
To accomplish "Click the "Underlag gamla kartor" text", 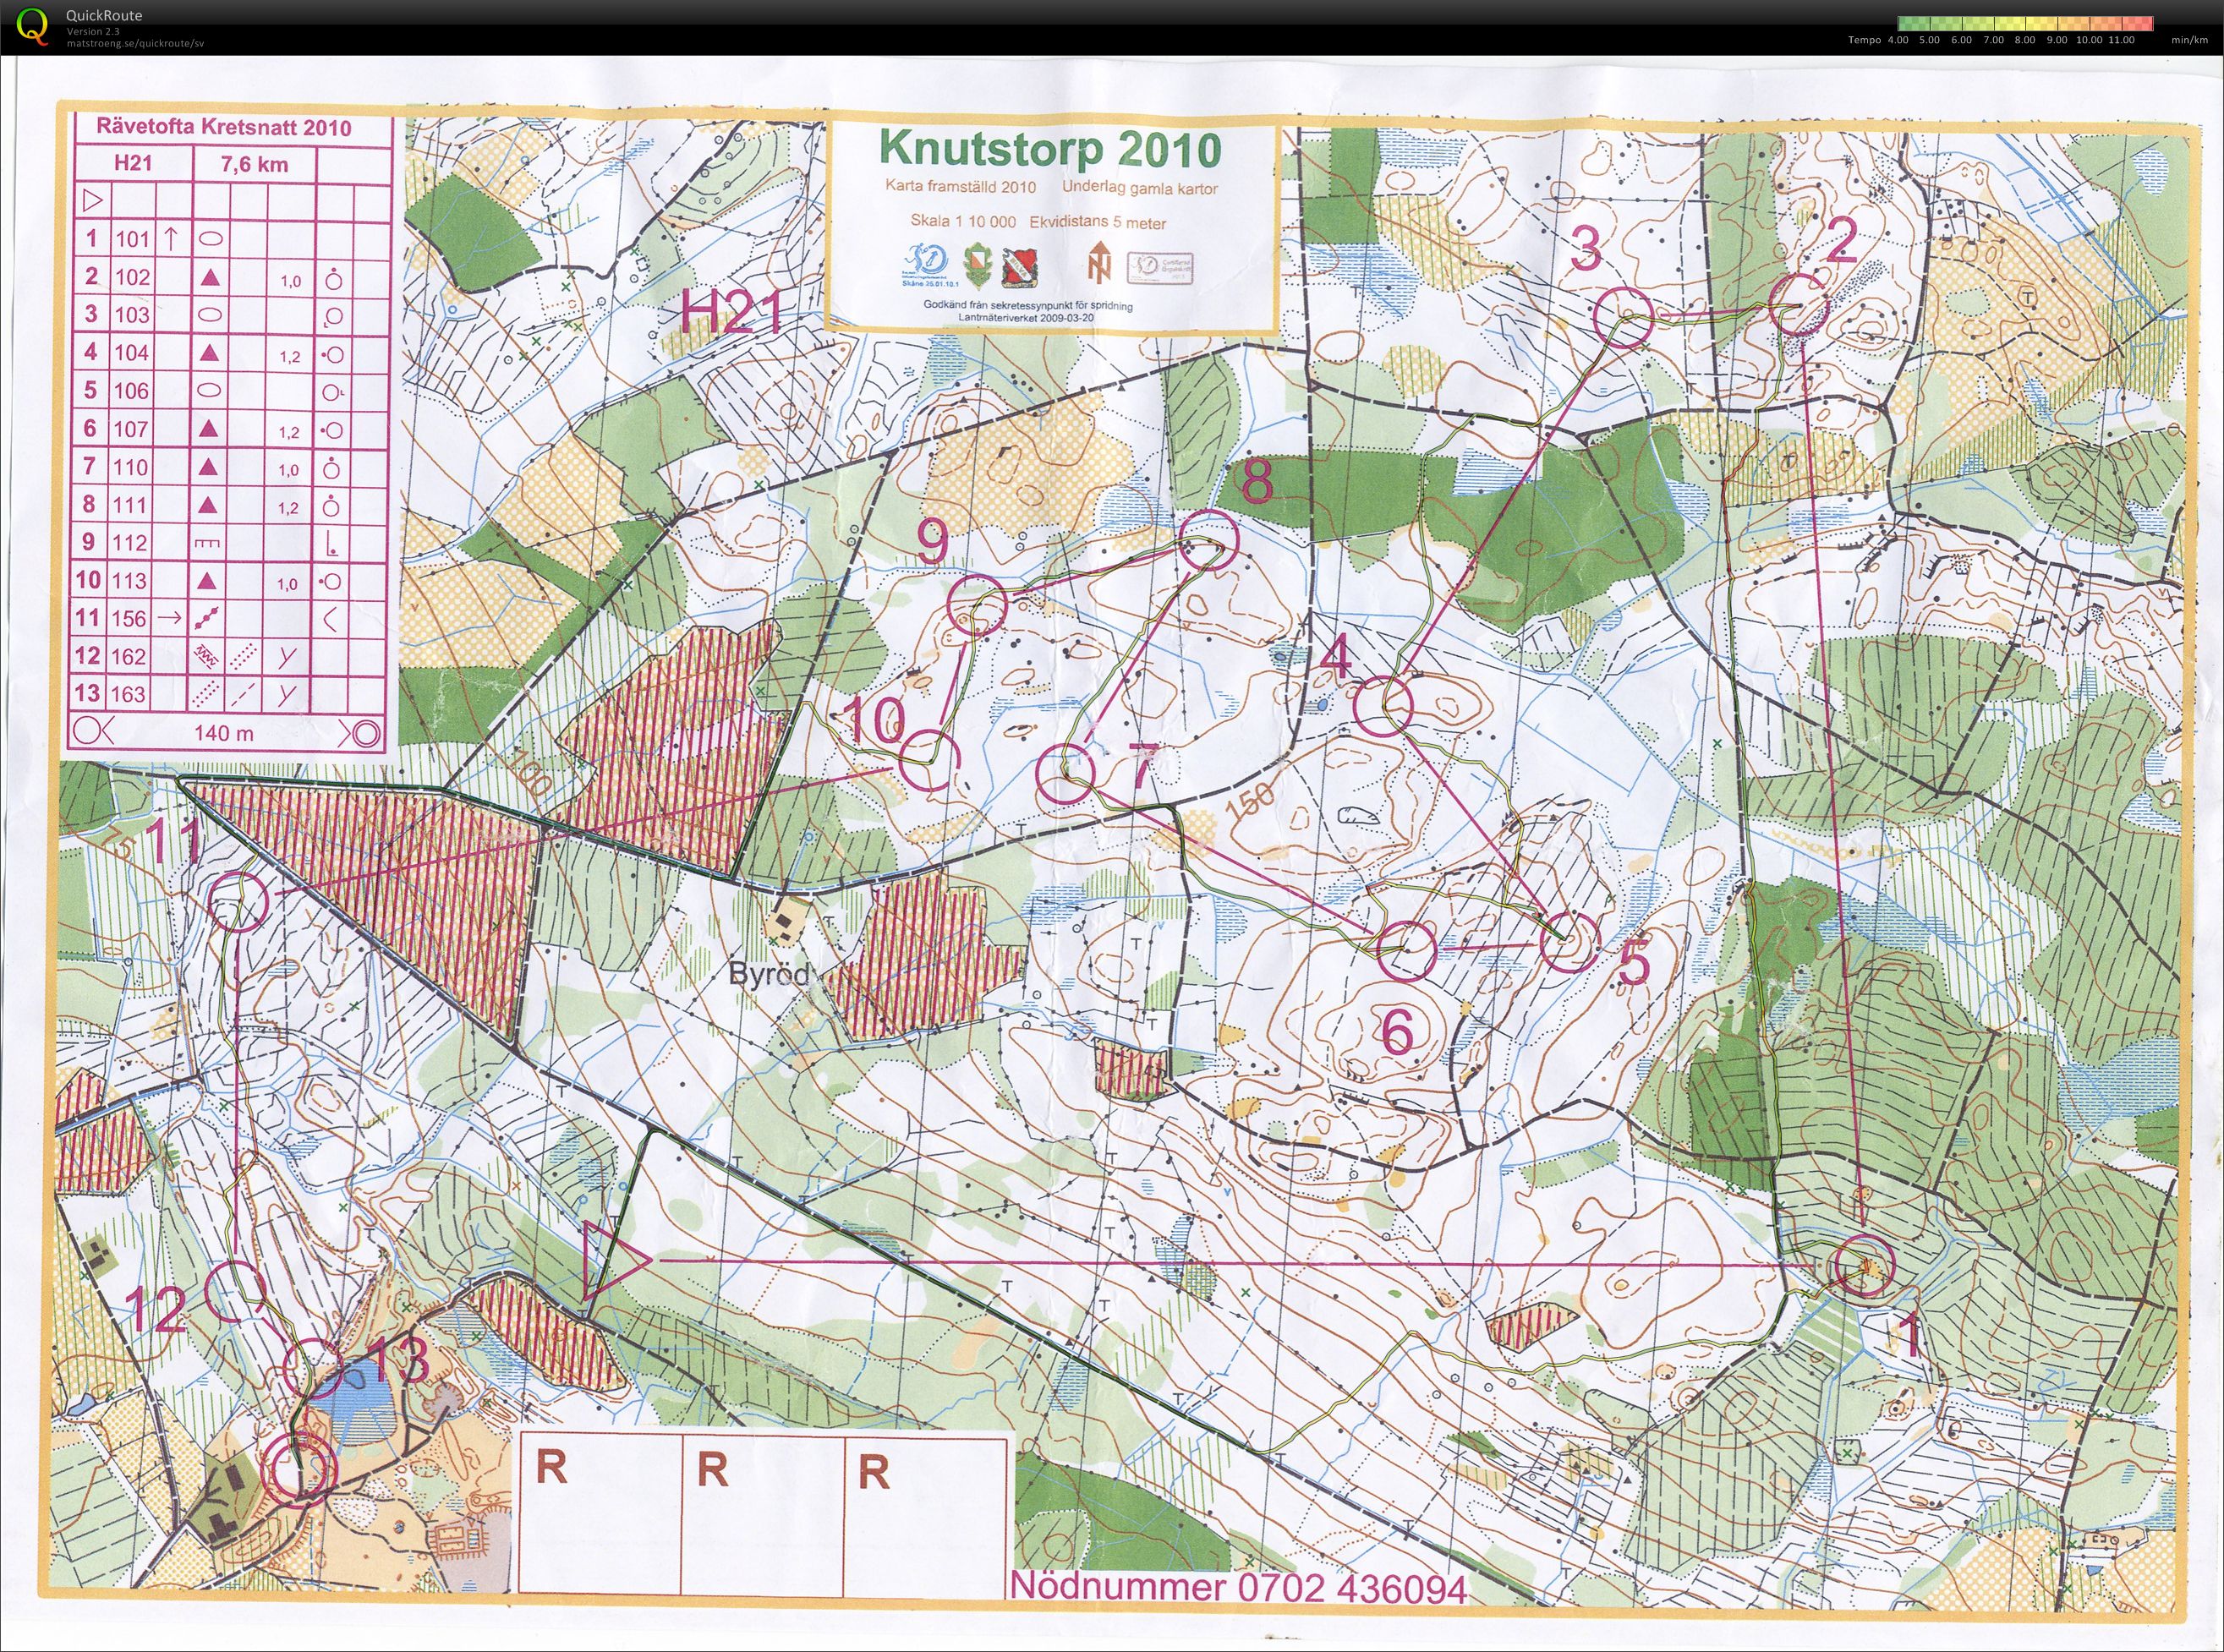I will tap(1140, 188).
